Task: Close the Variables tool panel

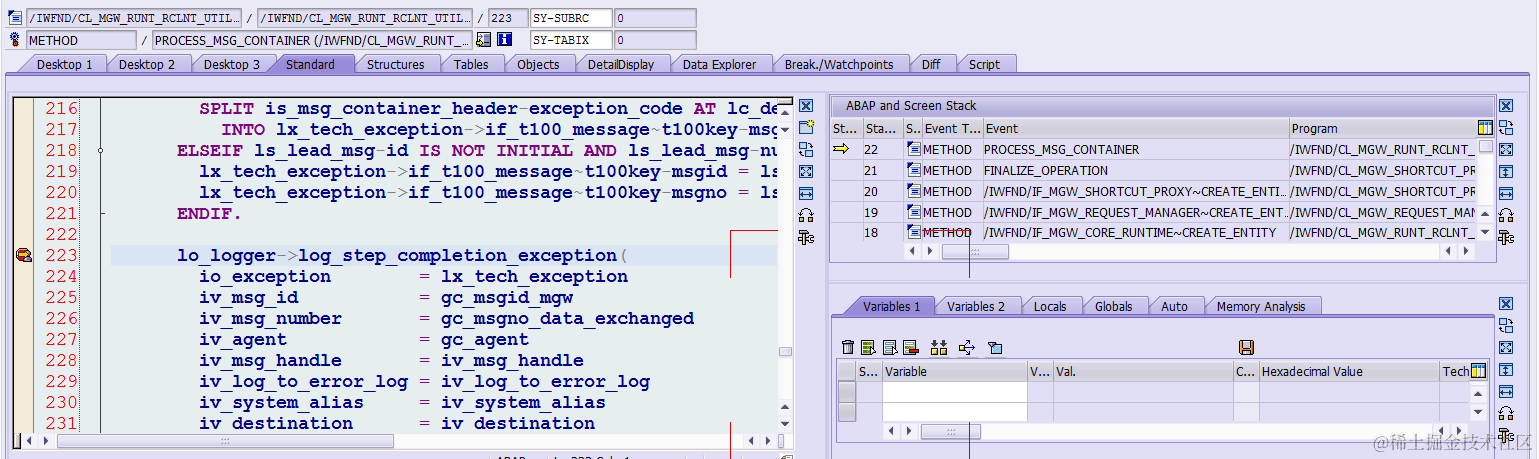Action: tap(1507, 303)
